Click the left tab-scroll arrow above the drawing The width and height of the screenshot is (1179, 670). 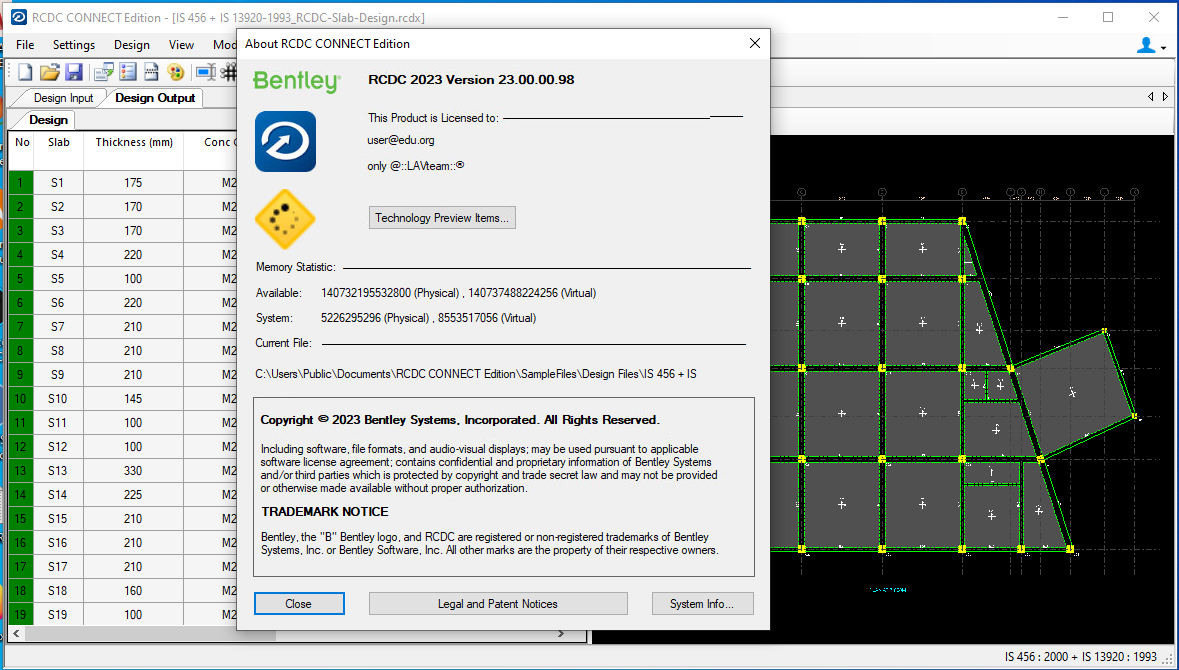(1150, 97)
